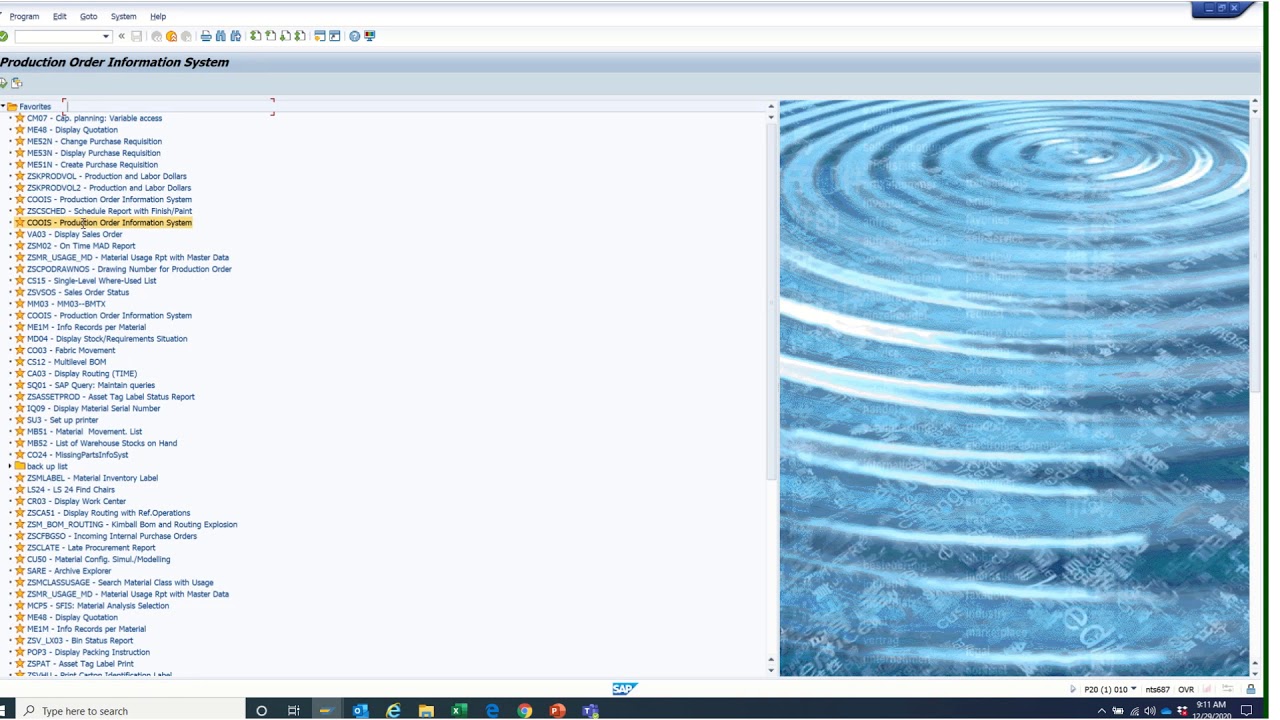Image resolution: width=1280 pixels, height=720 pixels.
Task: Select ZSM02 - On Time MAD Report
Action: coord(81,245)
